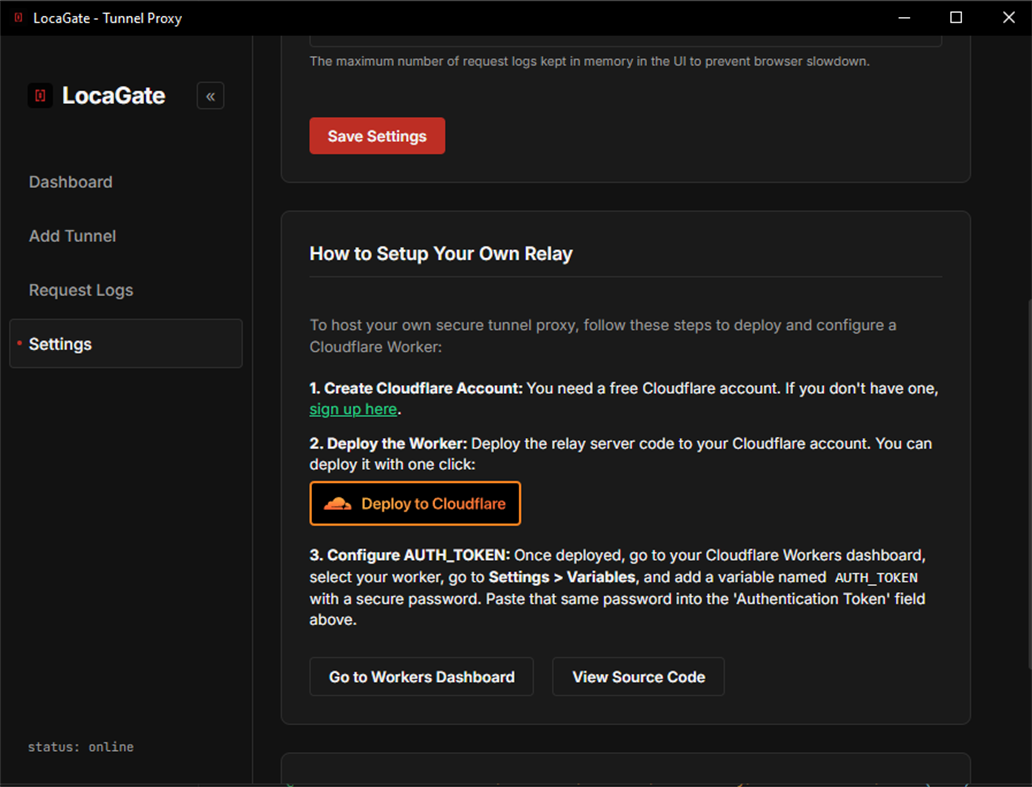
Task: Click the LocaGate icon in title bar
Action: coord(18,18)
